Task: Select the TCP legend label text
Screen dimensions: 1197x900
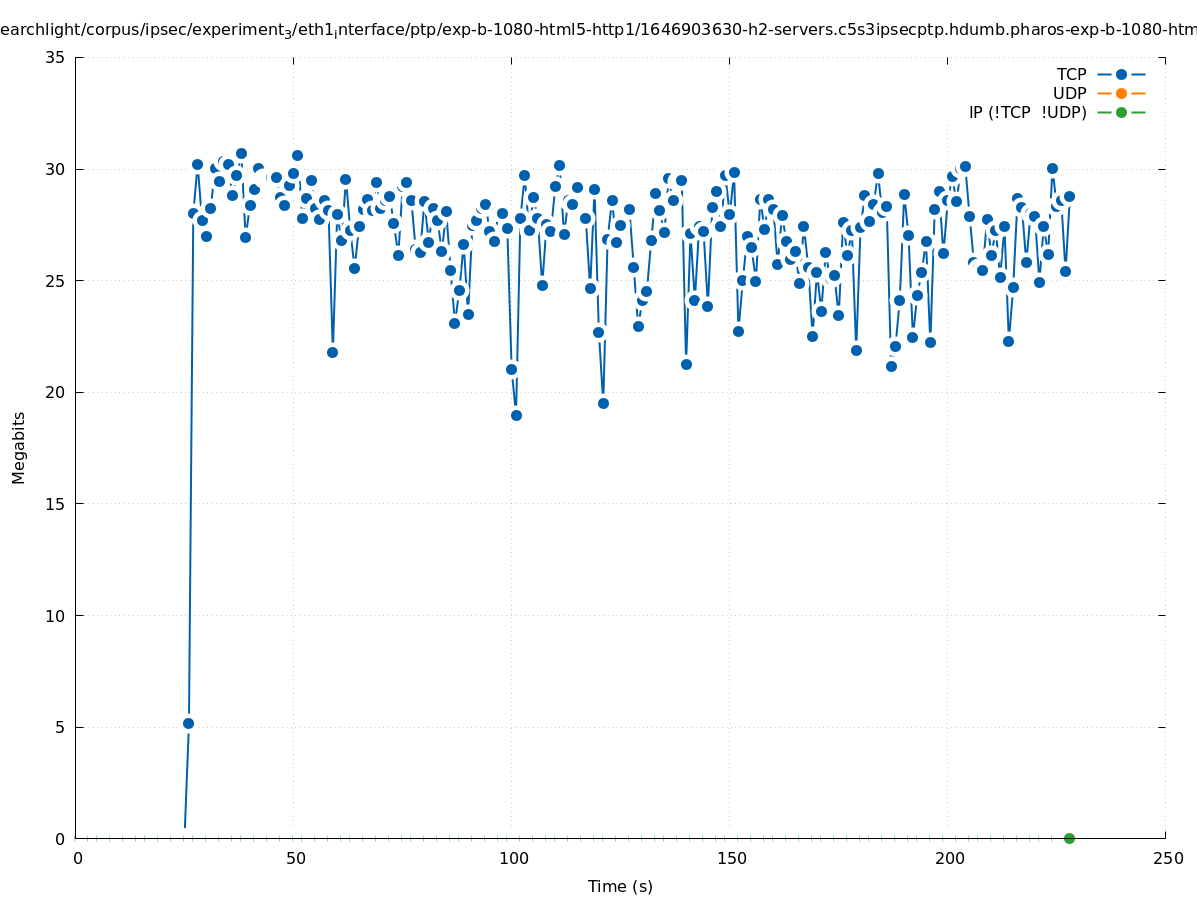Action: 1071,74
